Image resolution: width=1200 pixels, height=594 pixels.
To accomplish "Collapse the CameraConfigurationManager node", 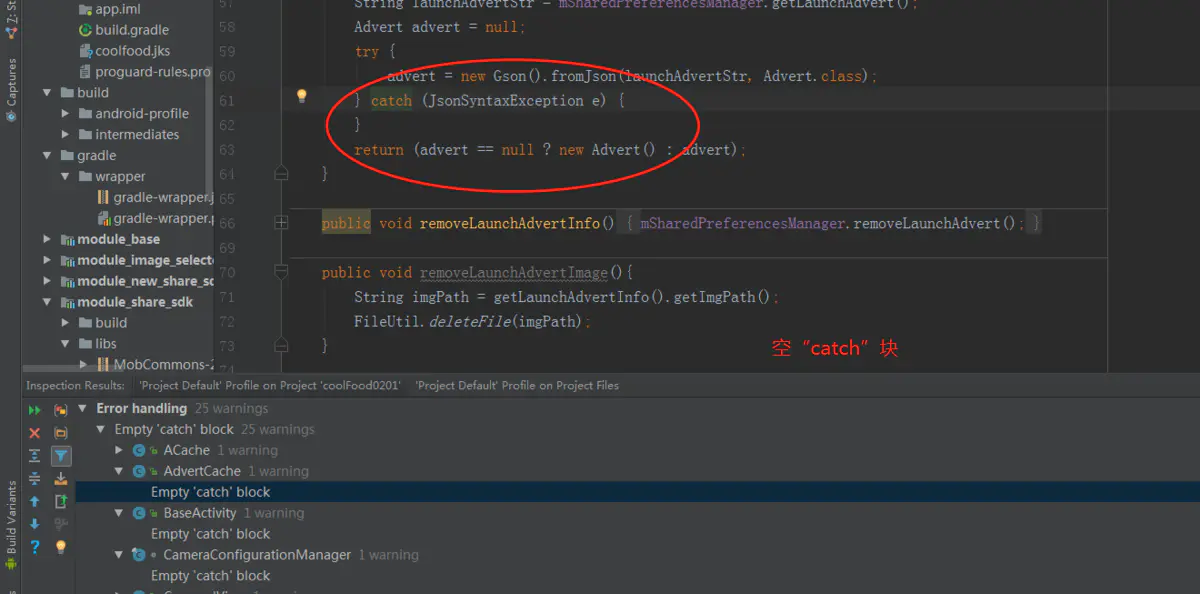I will [x=119, y=555].
